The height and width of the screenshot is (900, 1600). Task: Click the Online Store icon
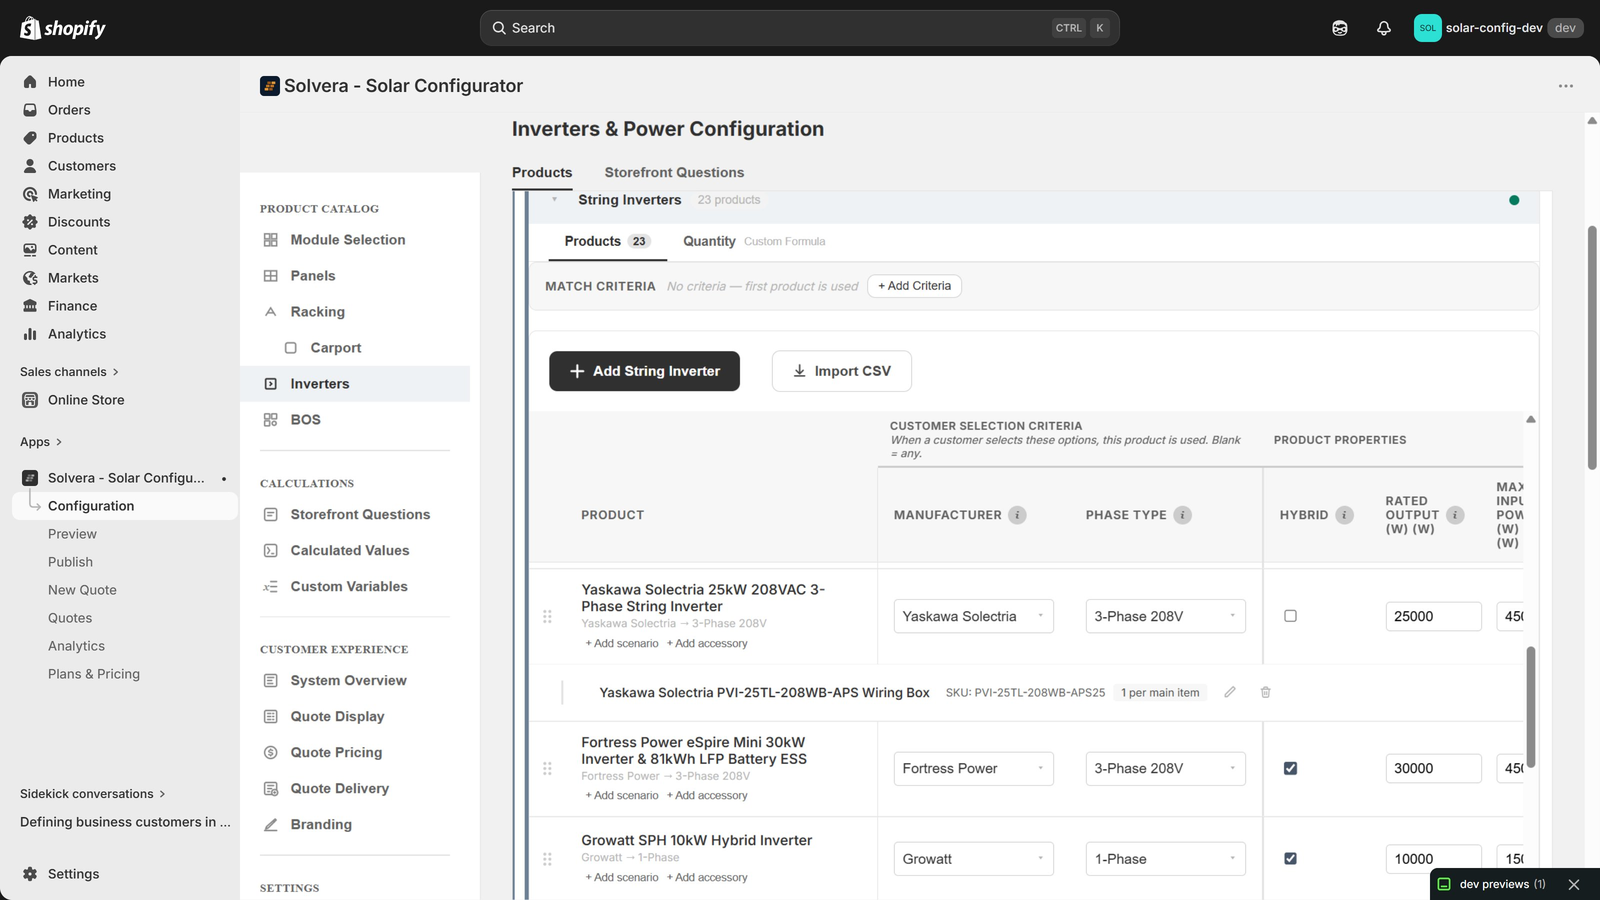(30, 400)
